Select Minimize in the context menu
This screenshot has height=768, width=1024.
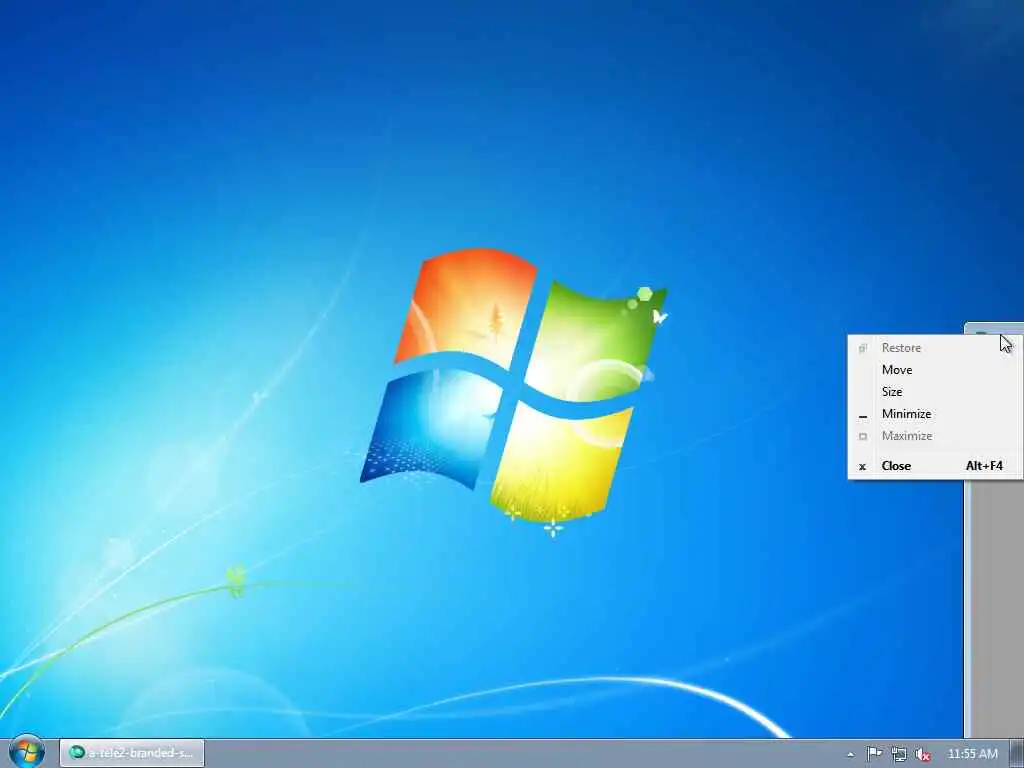tap(935, 414)
